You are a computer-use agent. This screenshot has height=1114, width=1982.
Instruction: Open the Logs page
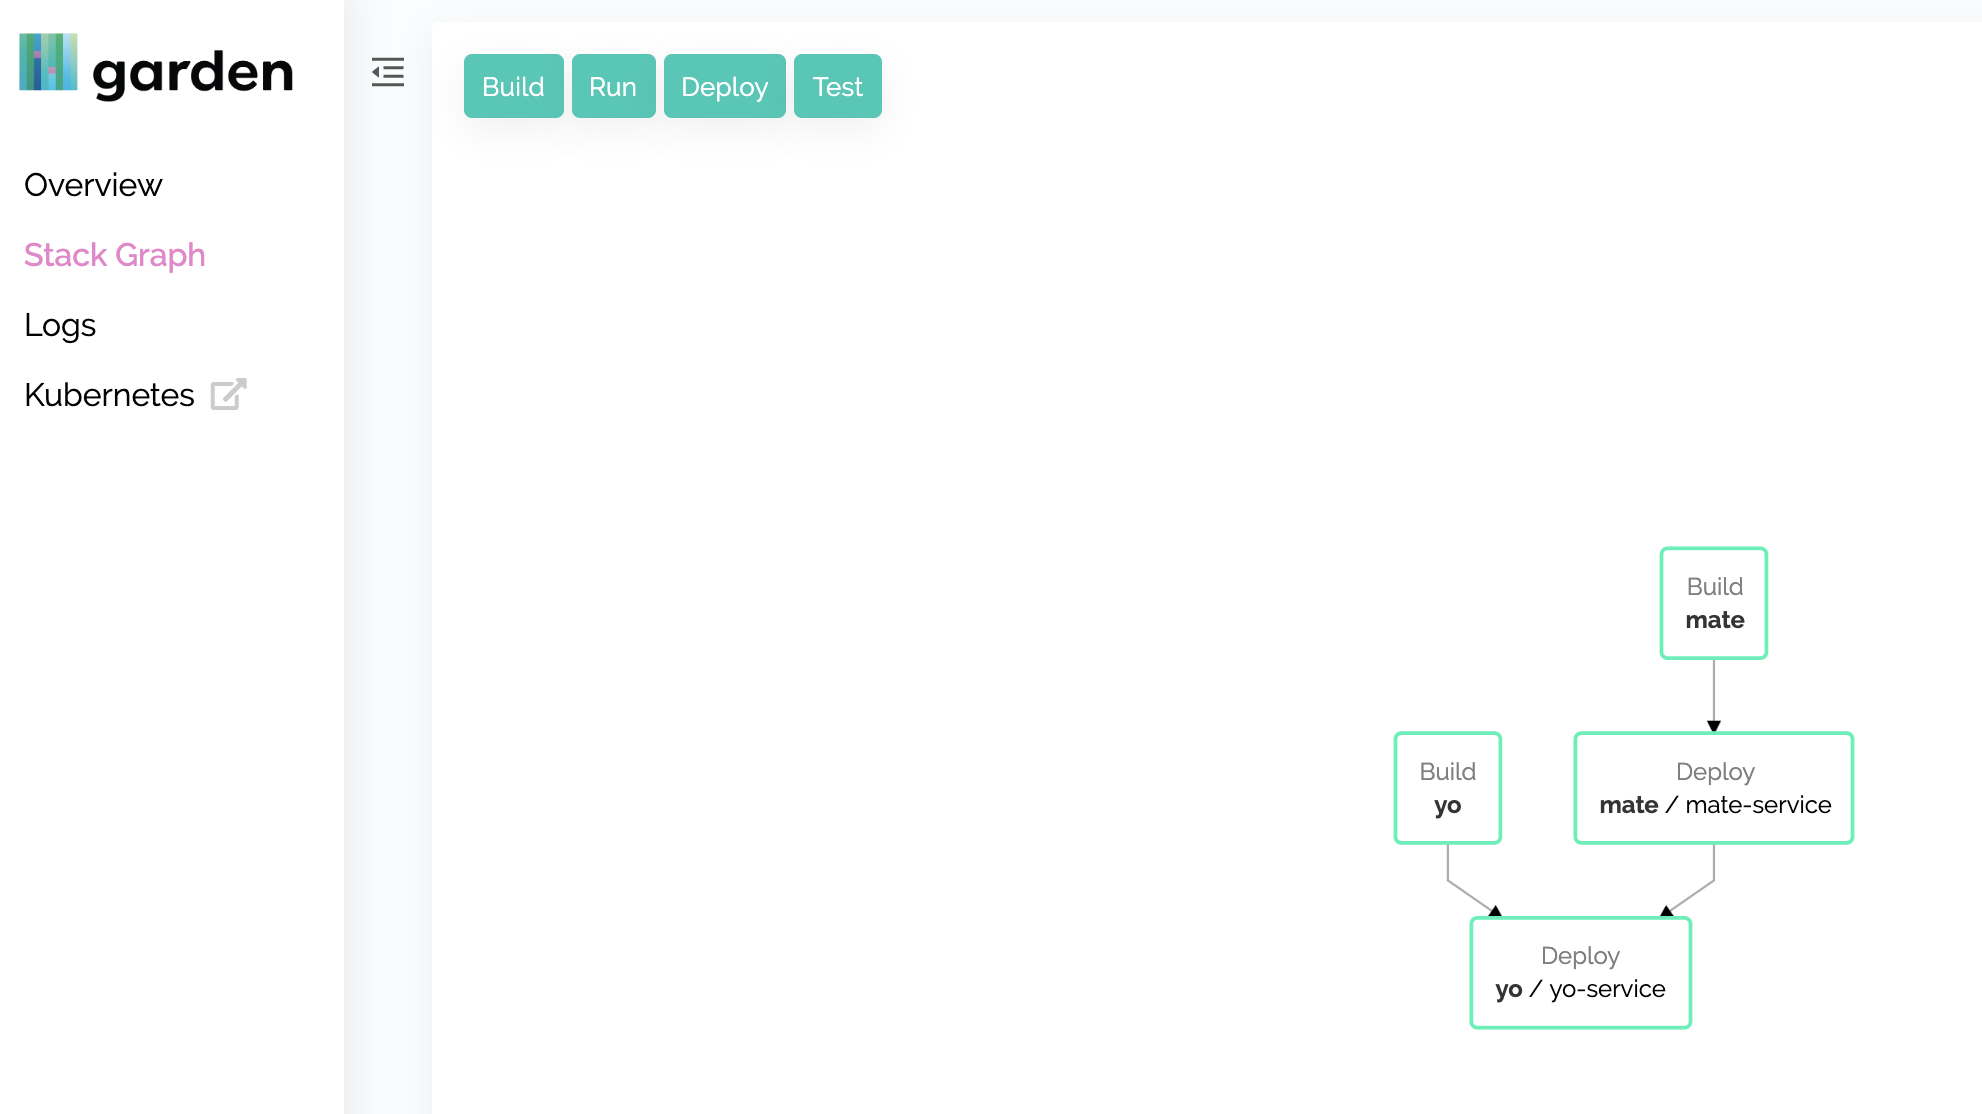[x=60, y=325]
